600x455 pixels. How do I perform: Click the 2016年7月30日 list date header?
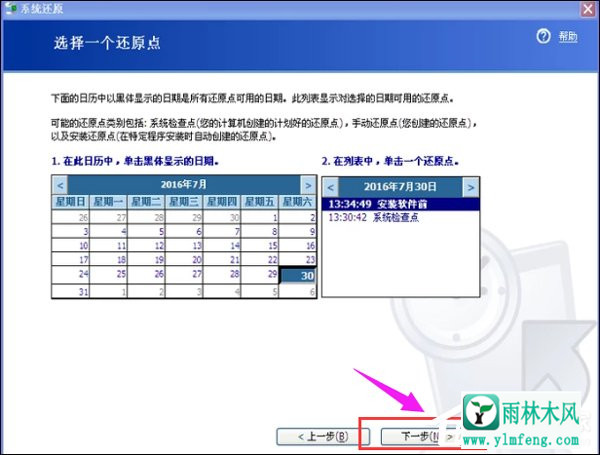pyautogui.click(x=401, y=187)
